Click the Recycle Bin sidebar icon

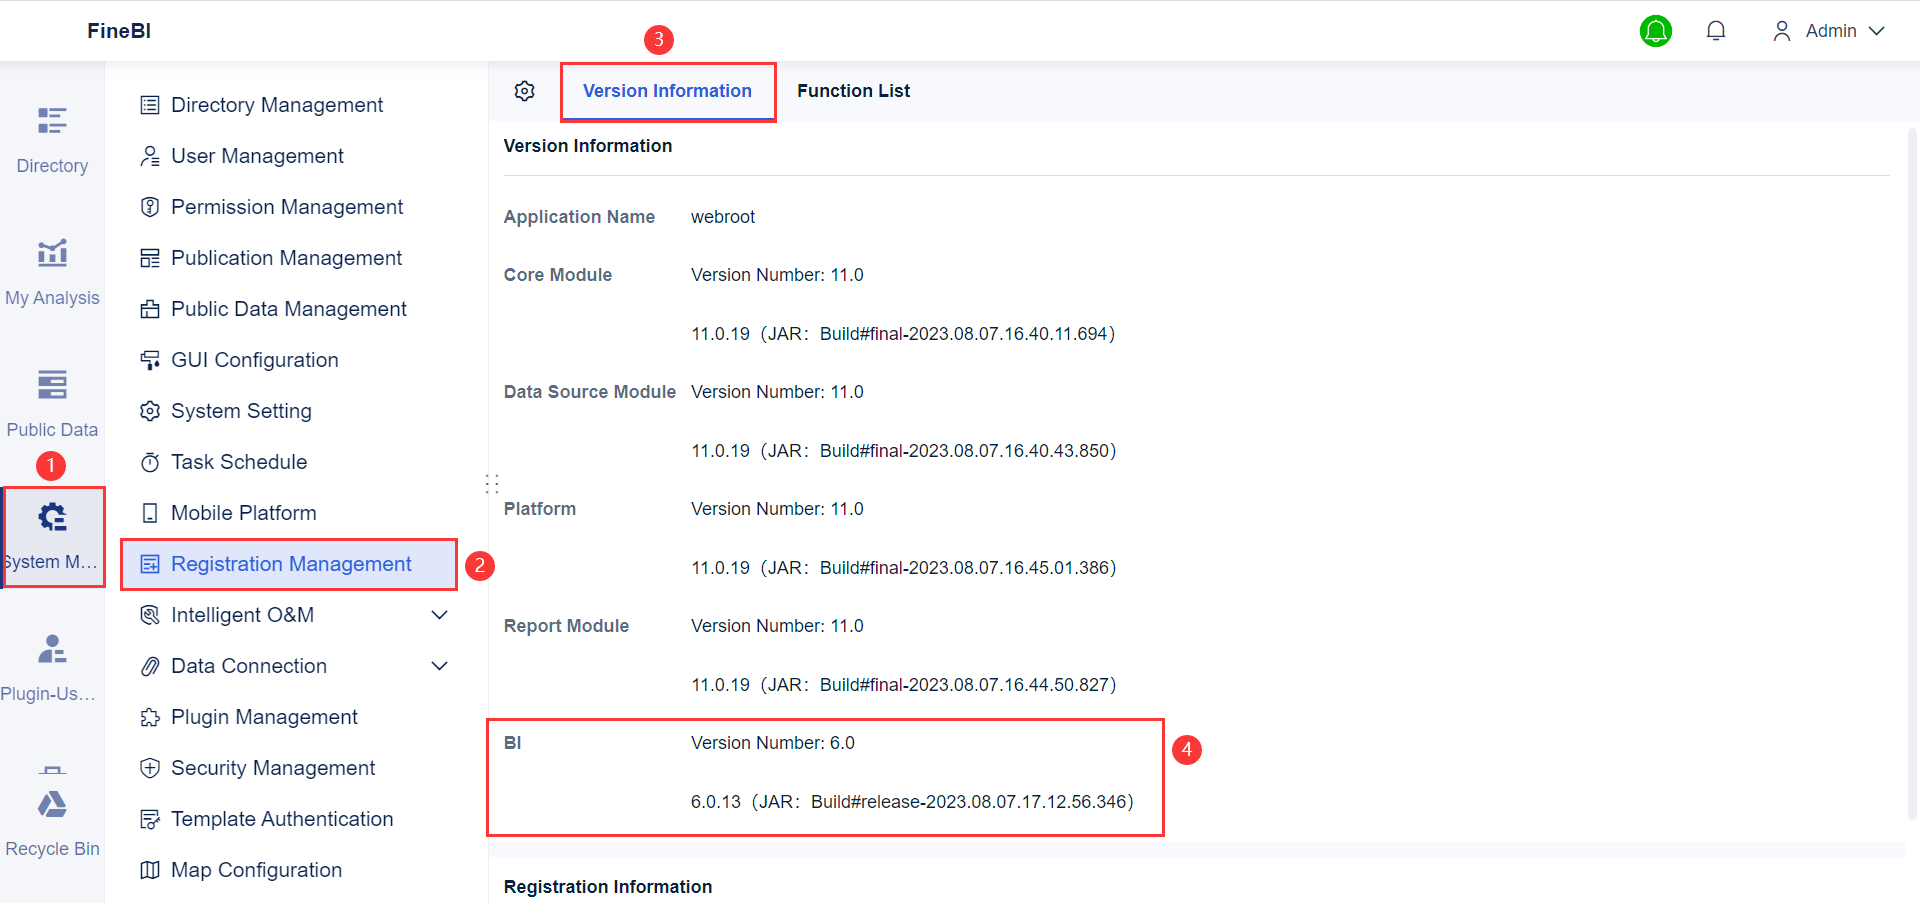51,805
